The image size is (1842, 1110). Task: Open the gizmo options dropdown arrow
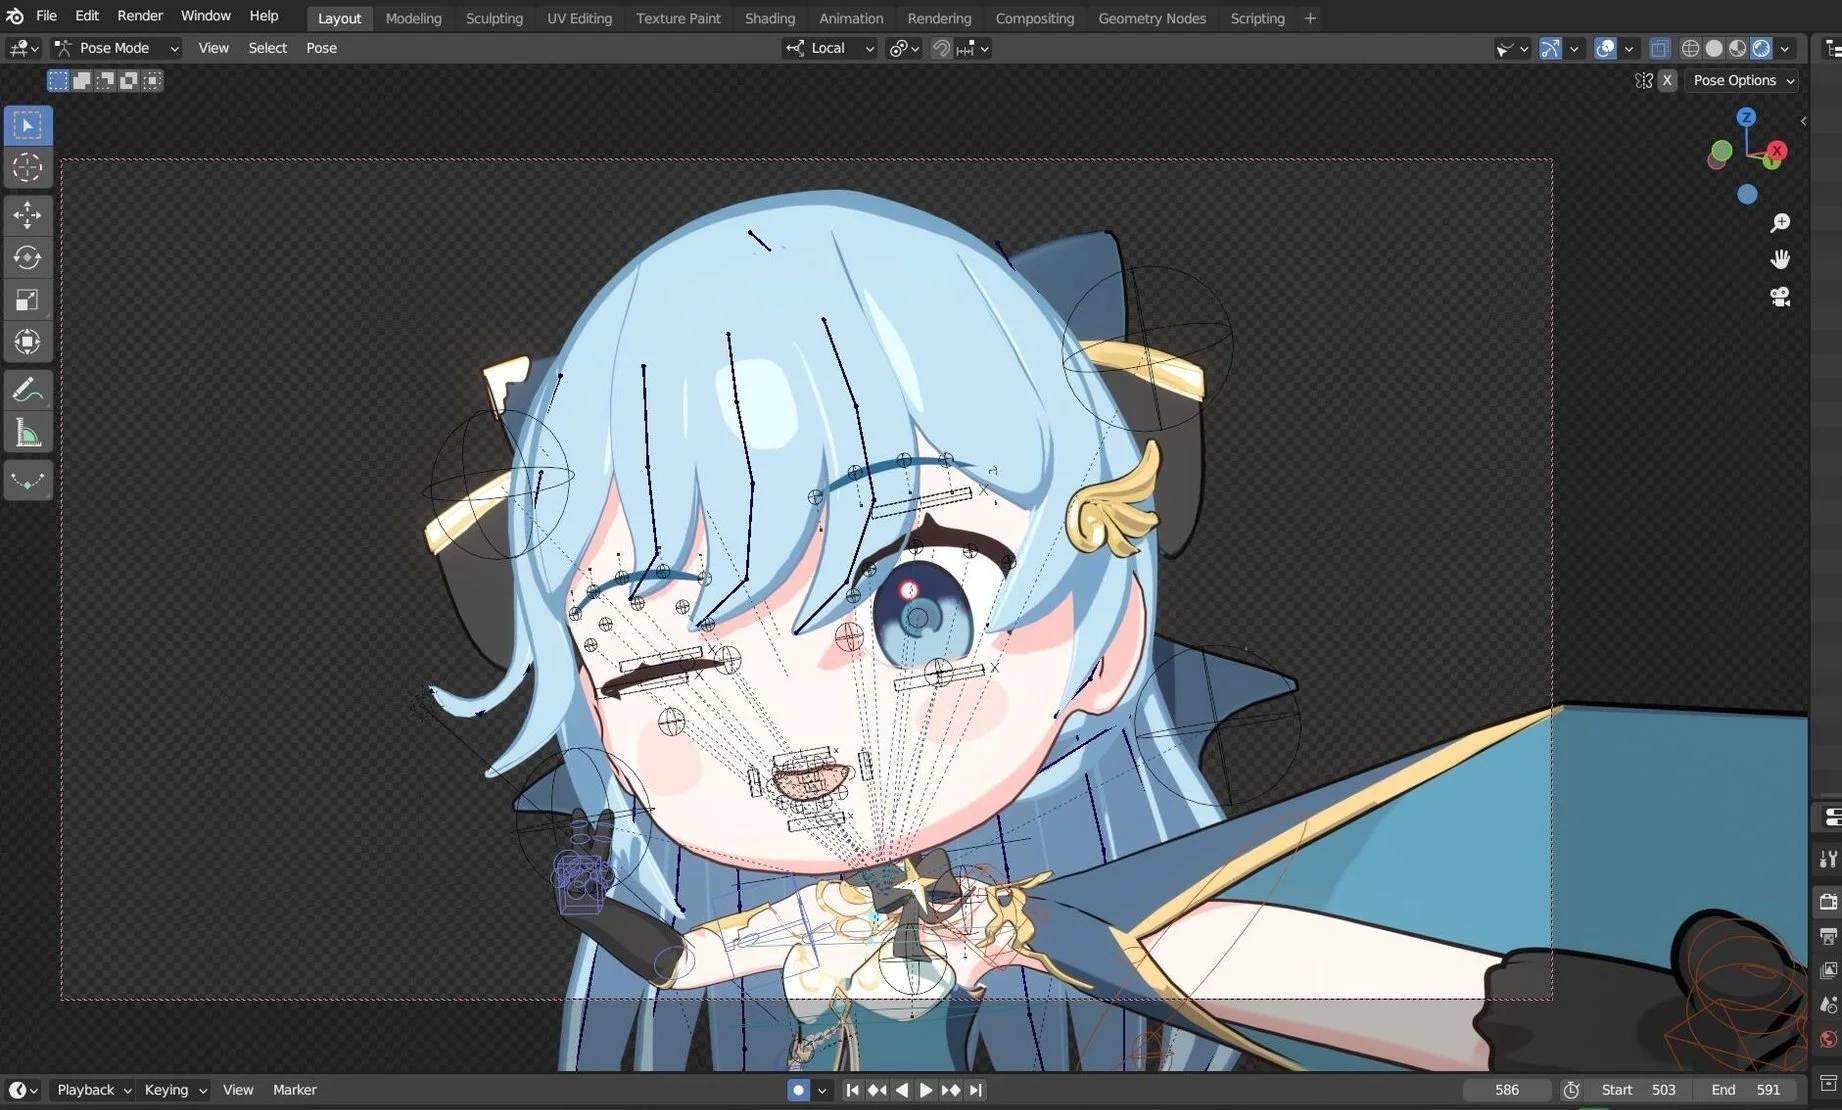(x=1574, y=48)
